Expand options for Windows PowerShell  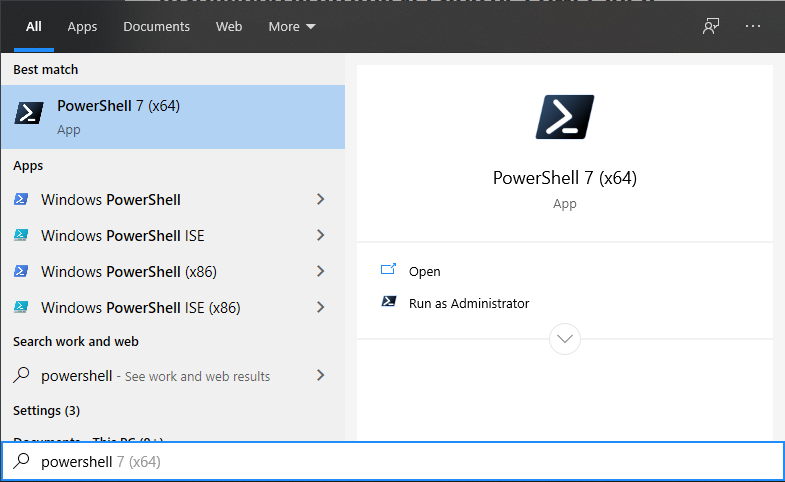[x=320, y=199]
